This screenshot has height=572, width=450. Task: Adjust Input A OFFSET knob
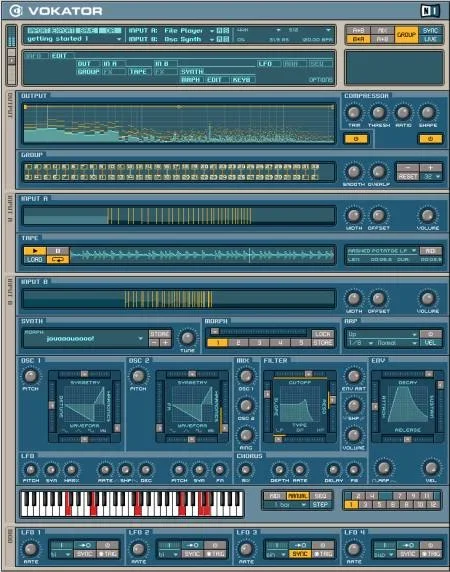pyautogui.click(x=379, y=216)
